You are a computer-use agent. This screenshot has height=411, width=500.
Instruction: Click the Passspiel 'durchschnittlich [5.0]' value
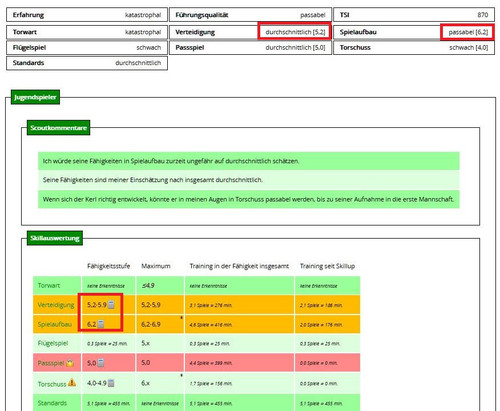click(x=295, y=47)
